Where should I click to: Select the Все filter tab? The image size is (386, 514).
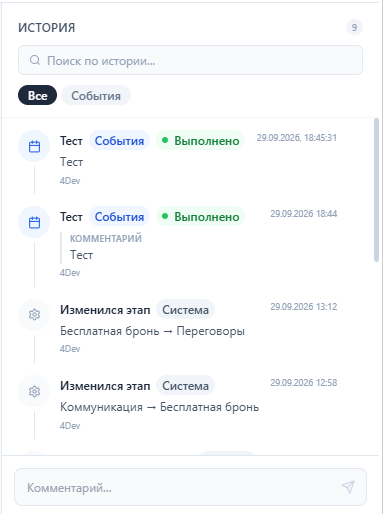coord(37,95)
